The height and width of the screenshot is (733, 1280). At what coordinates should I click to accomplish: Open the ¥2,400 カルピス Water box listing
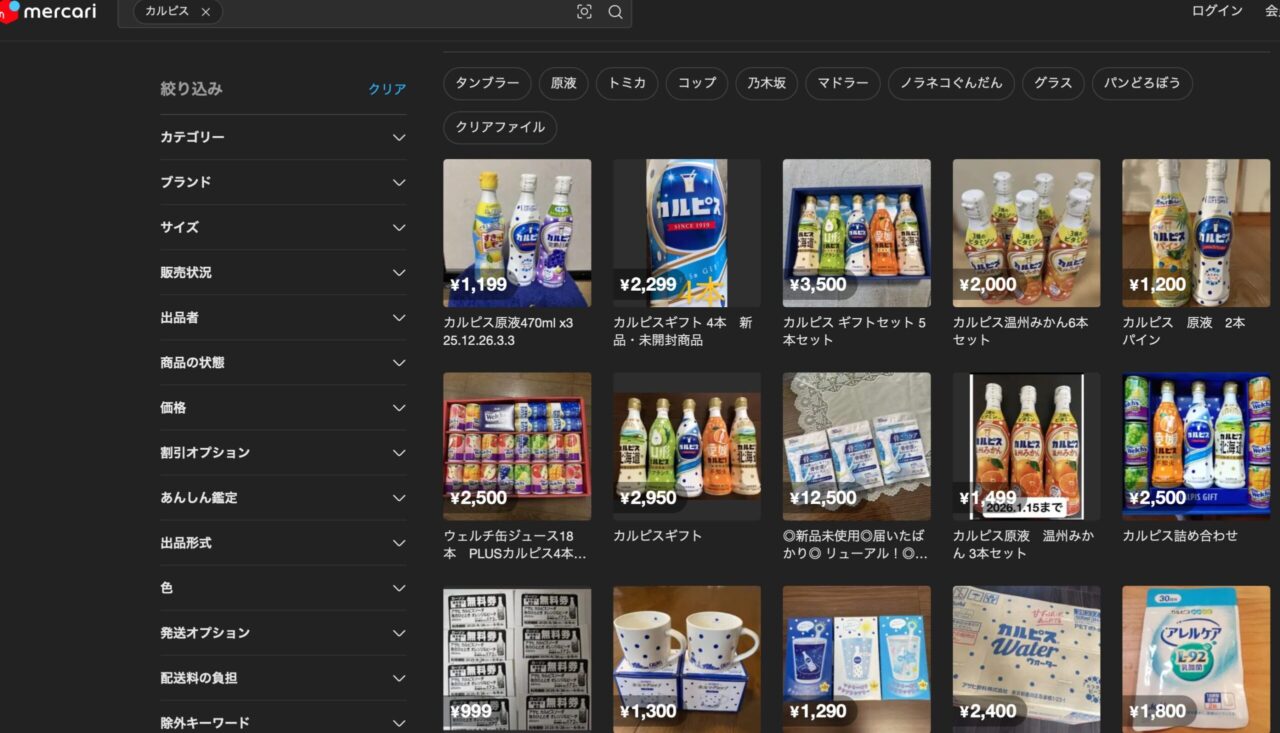(1027, 659)
